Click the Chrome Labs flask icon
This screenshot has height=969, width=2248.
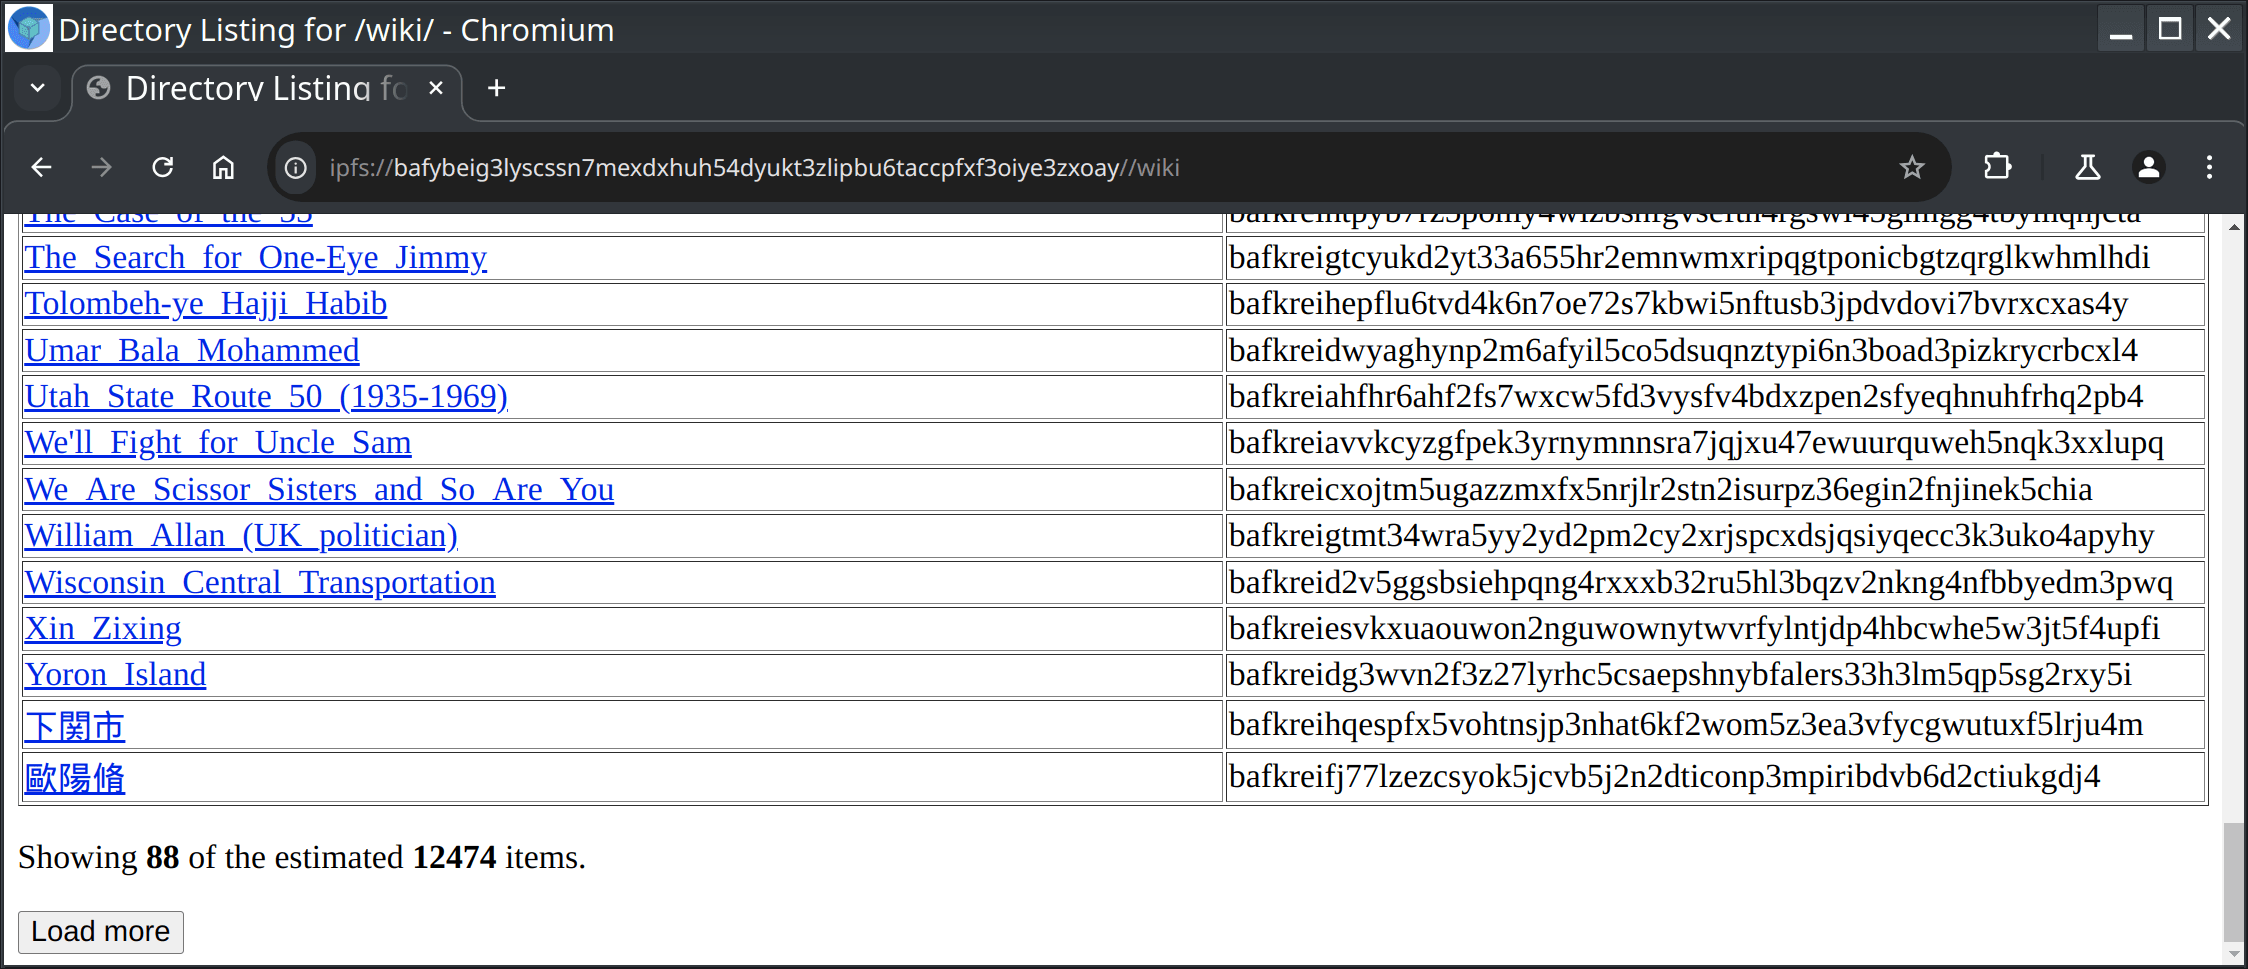pyautogui.click(x=2086, y=167)
